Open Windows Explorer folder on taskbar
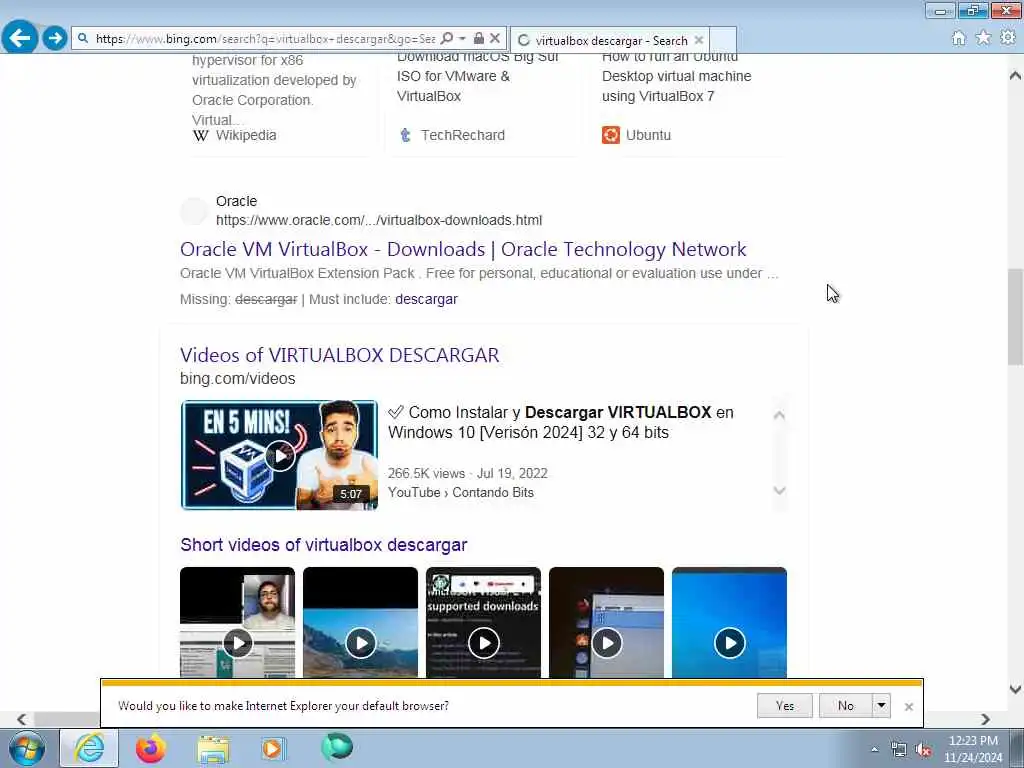The height and width of the screenshot is (768, 1024). [x=213, y=750]
